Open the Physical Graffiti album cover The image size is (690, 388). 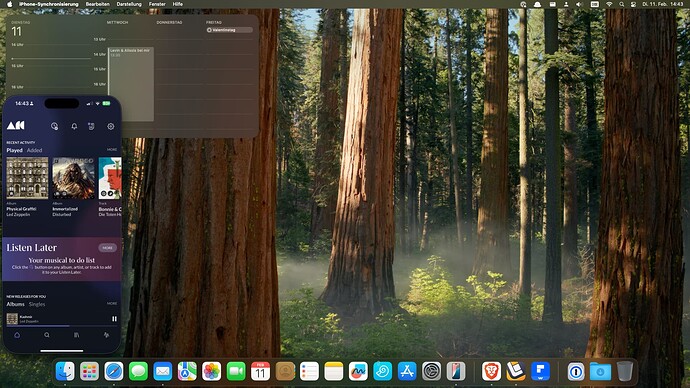click(x=27, y=178)
